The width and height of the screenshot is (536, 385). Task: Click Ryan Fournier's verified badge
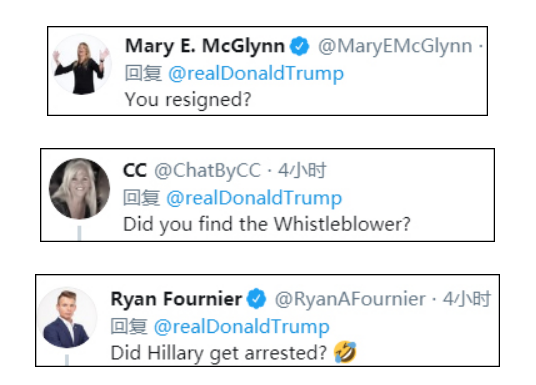(x=256, y=298)
